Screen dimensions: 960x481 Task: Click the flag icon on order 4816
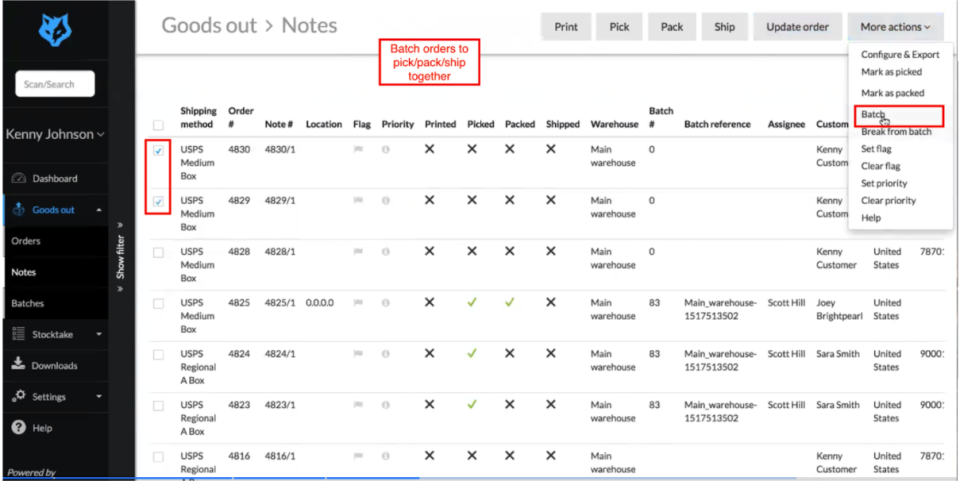pyautogui.click(x=358, y=456)
